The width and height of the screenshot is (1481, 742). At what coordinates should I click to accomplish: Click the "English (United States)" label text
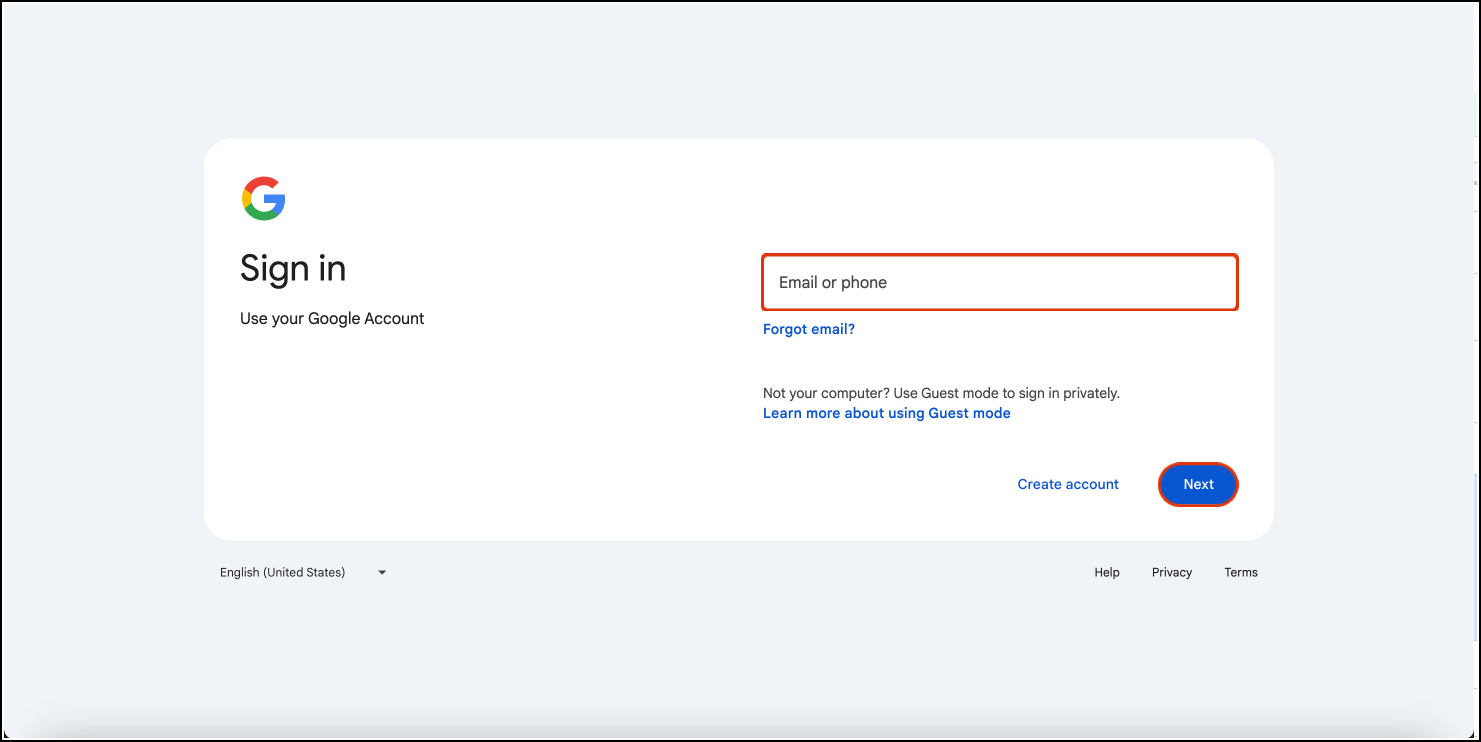click(282, 573)
